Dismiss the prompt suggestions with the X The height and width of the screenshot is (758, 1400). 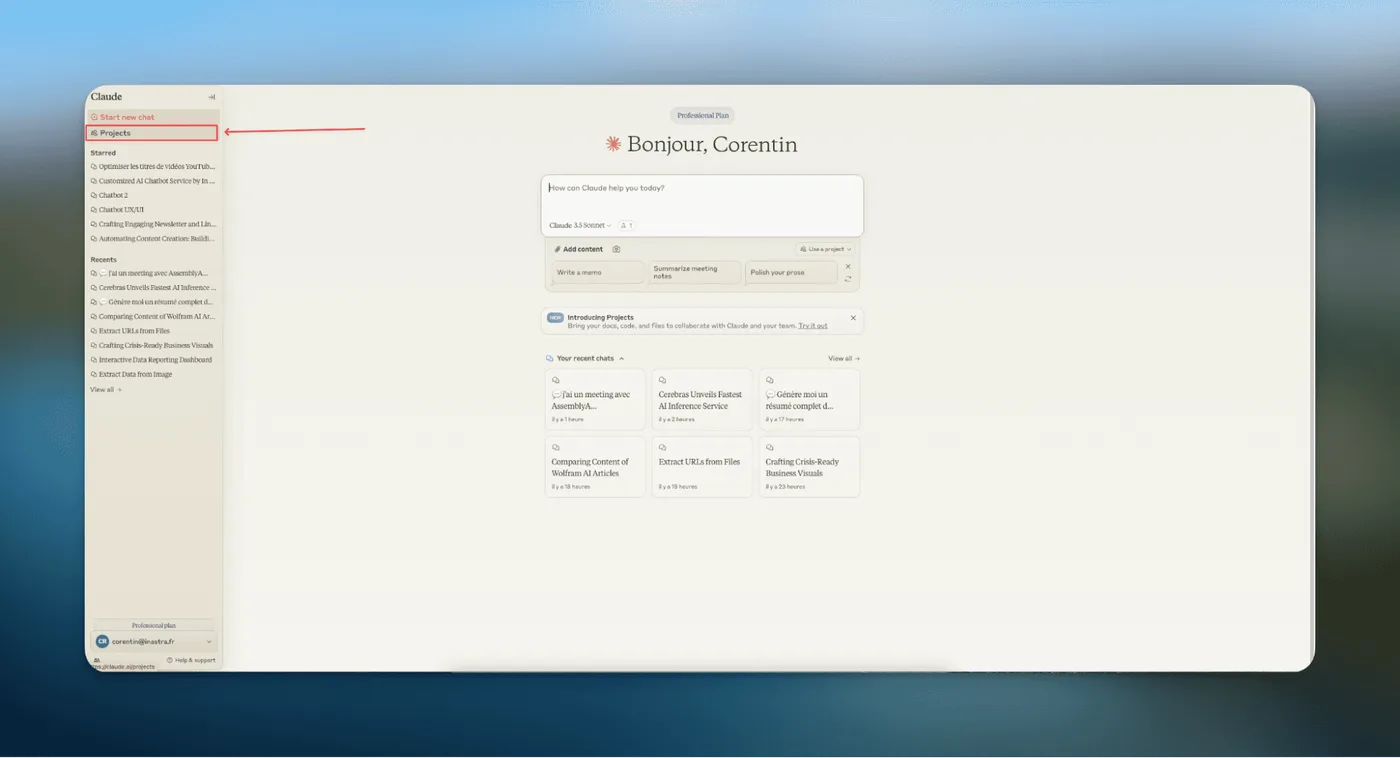[x=848, y=266]
